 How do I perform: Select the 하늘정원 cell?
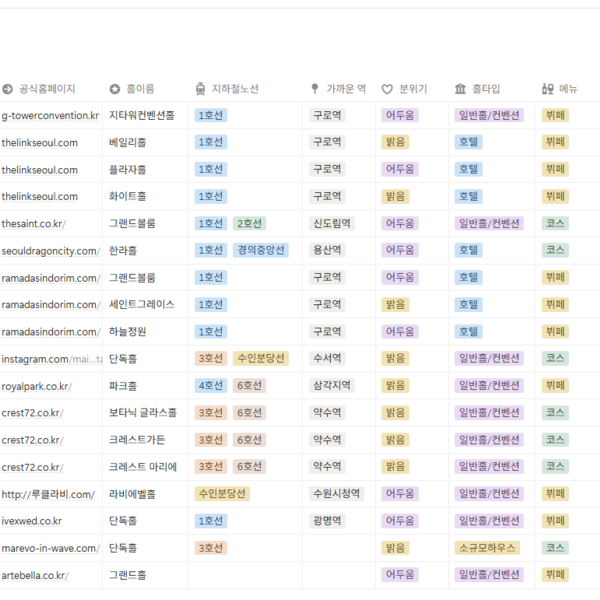[145, 332]
